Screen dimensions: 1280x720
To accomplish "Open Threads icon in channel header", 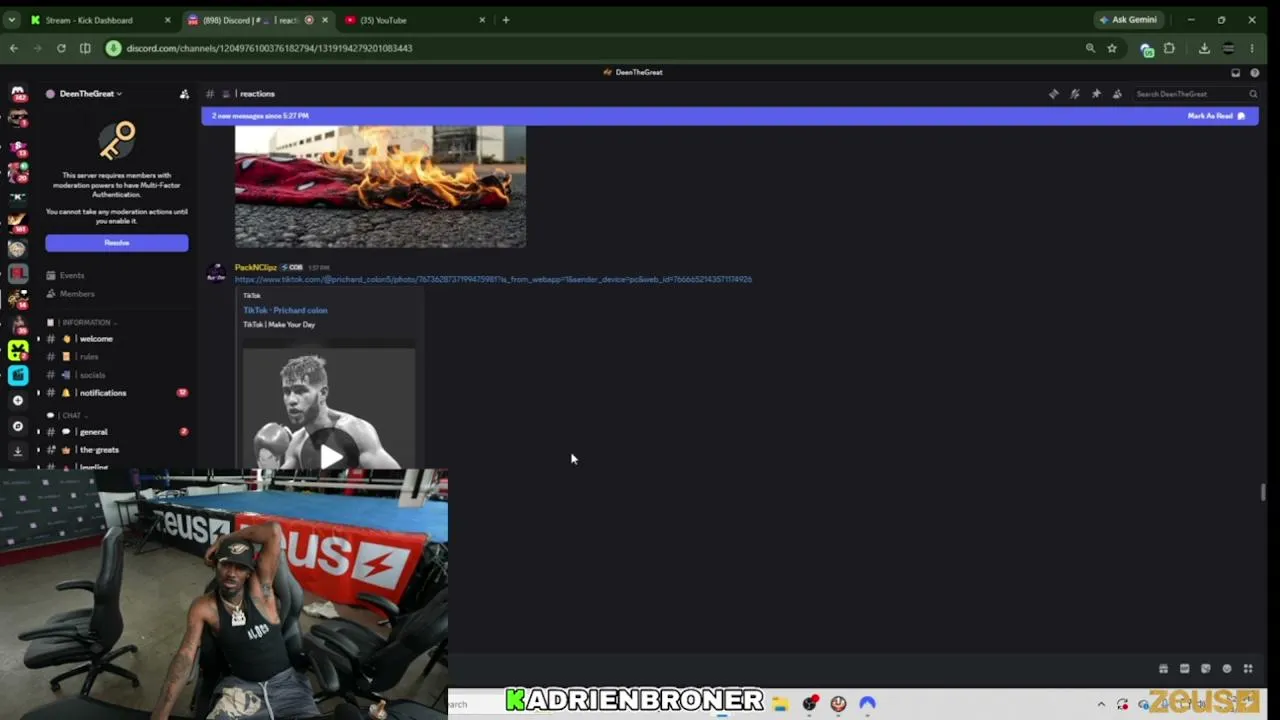I will tap(1054, 94).
